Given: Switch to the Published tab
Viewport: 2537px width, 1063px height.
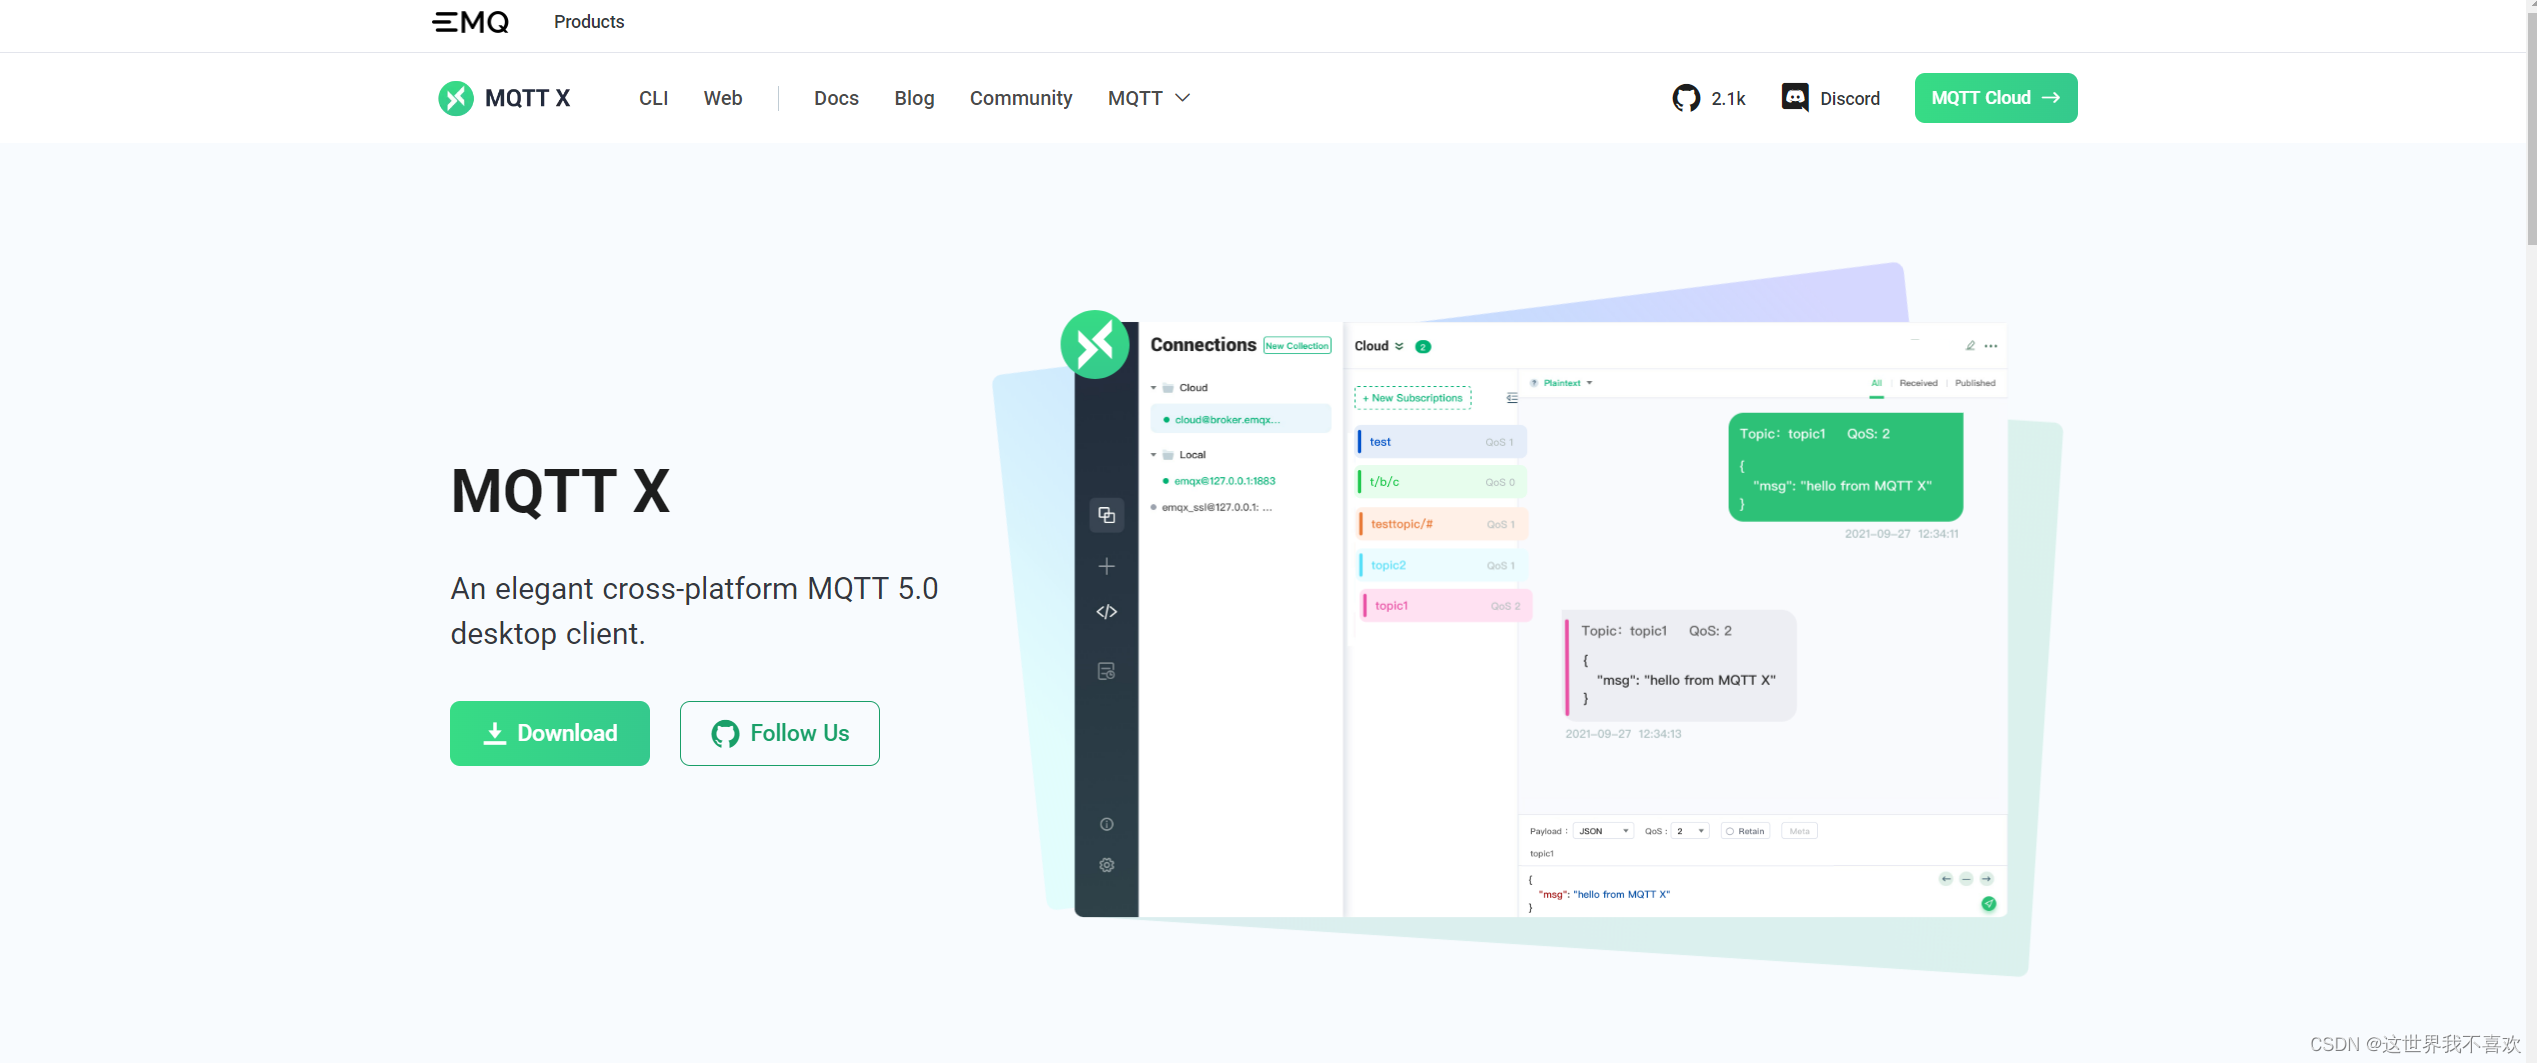Looking at the screenshot, I should (x=1975, y=383).
